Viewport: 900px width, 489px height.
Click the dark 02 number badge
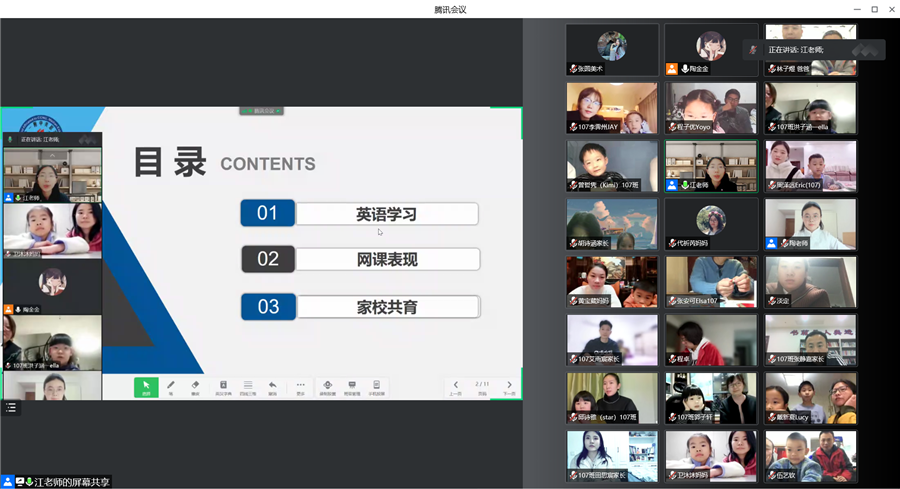click(268, 259)
